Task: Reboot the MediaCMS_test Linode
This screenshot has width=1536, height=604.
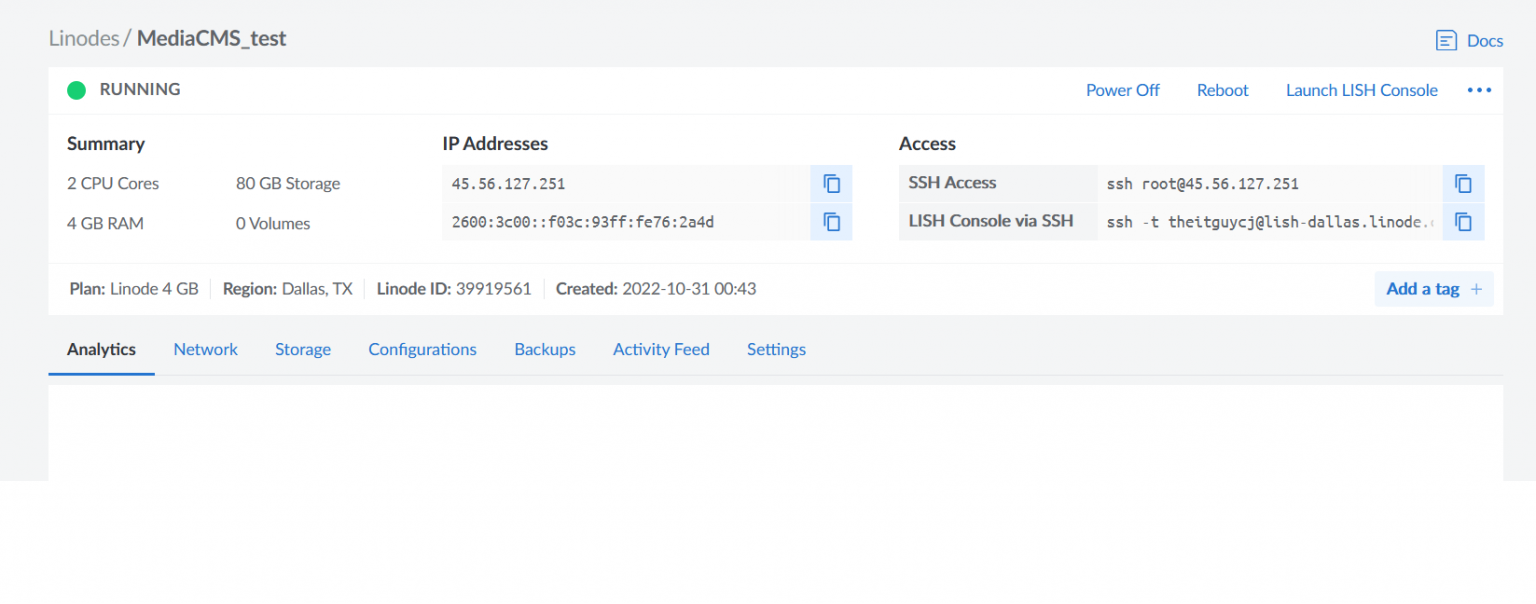Action: 1222,90
